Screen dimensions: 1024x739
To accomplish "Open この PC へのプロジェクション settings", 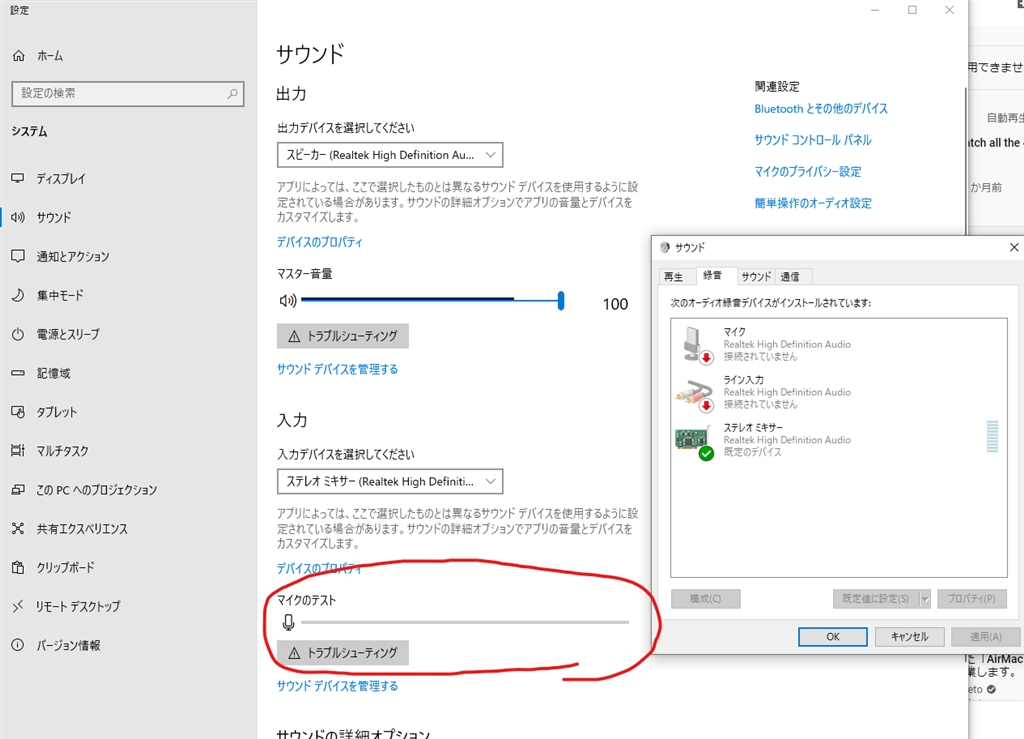I will pyautogui.click(x=85, y=490).
